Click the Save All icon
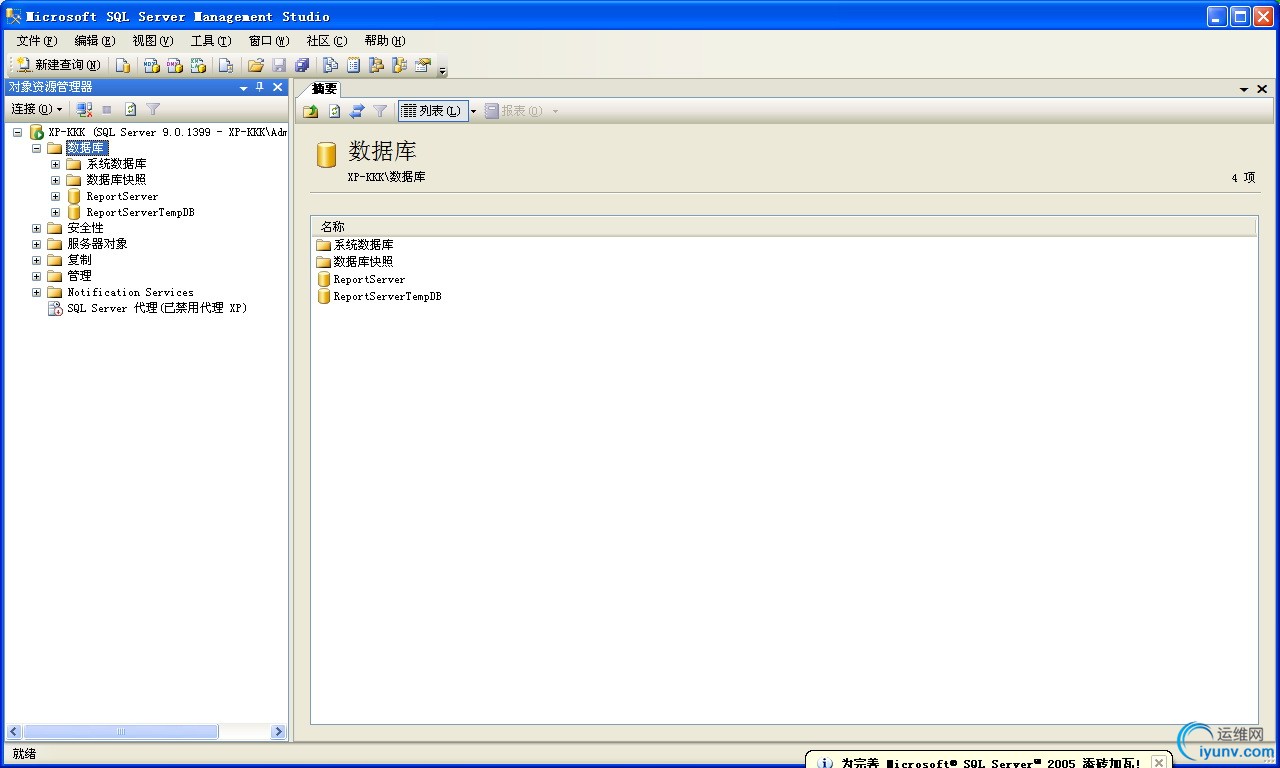 pyautogui.click(x=302, y=65)
